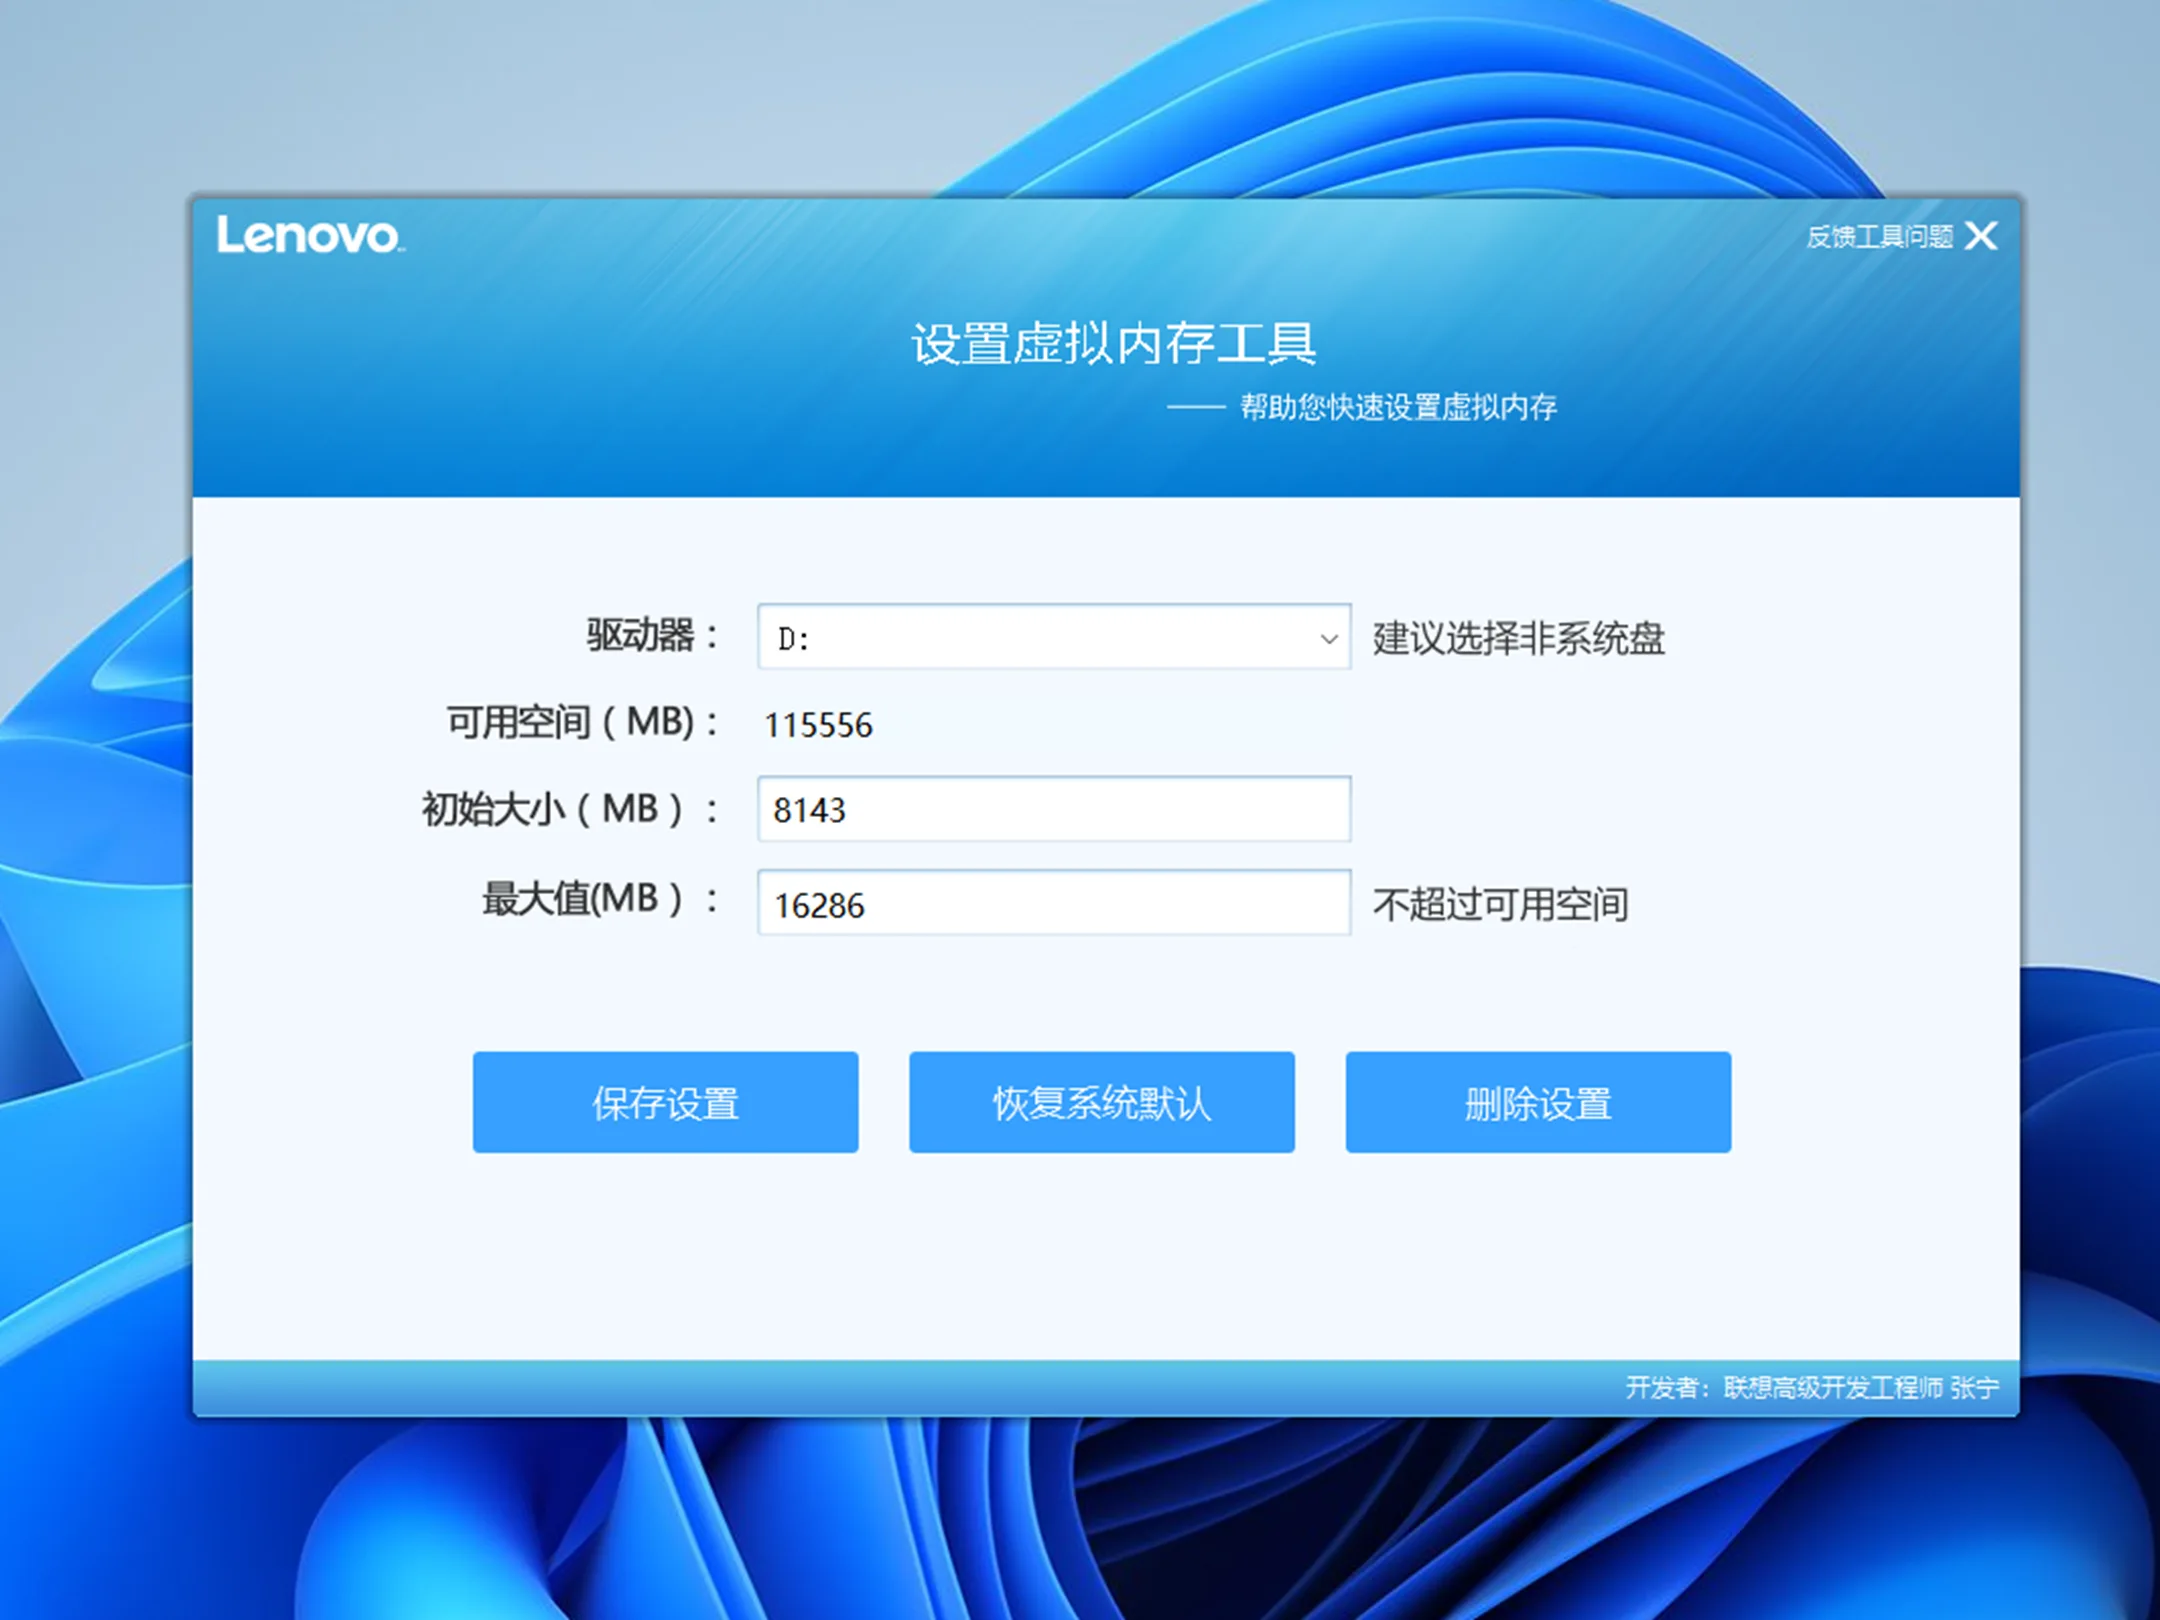Click the 删除设置 button

coord(1538,1102)
